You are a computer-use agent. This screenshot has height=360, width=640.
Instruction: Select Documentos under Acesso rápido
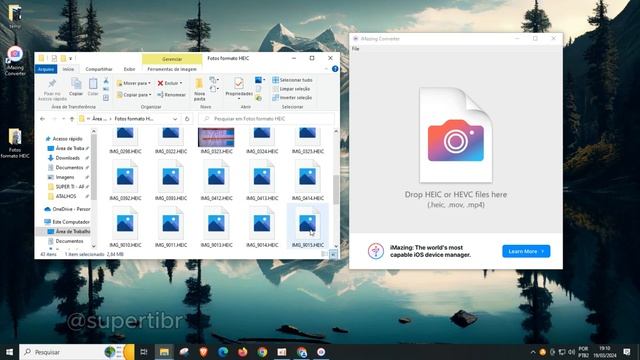[x=69, y=168]
